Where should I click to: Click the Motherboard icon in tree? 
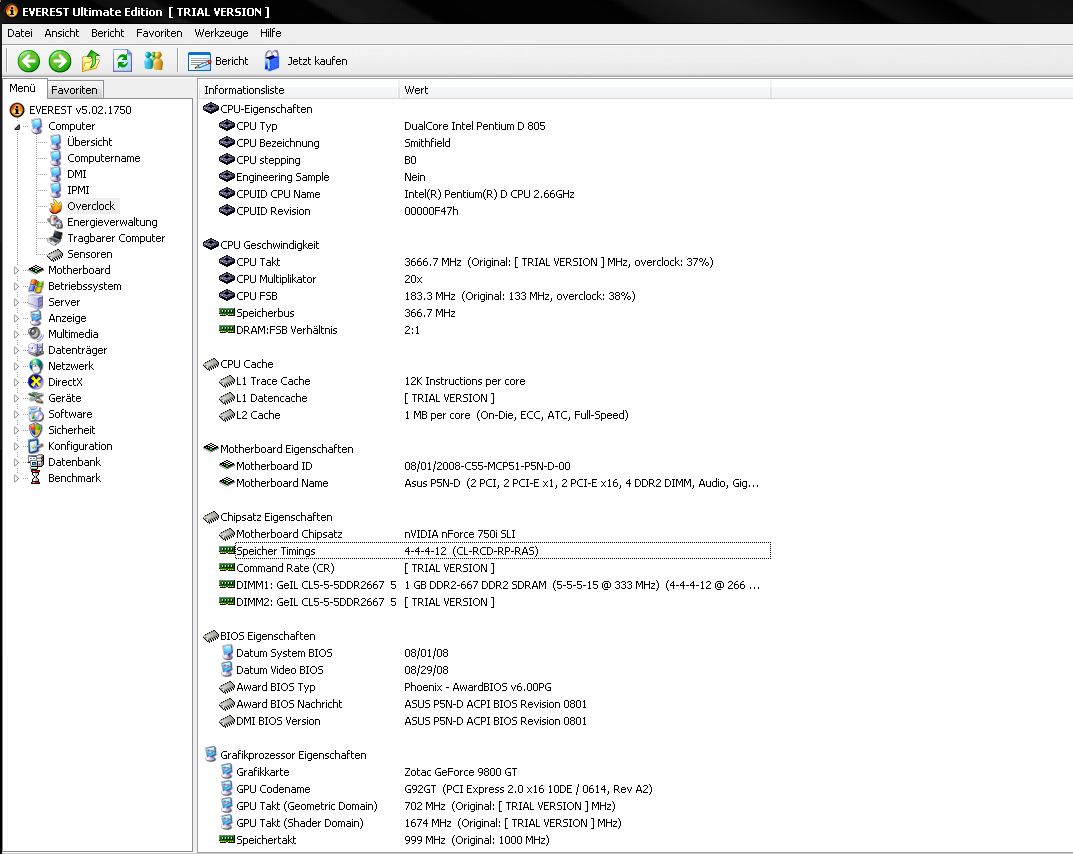[36, 270]
